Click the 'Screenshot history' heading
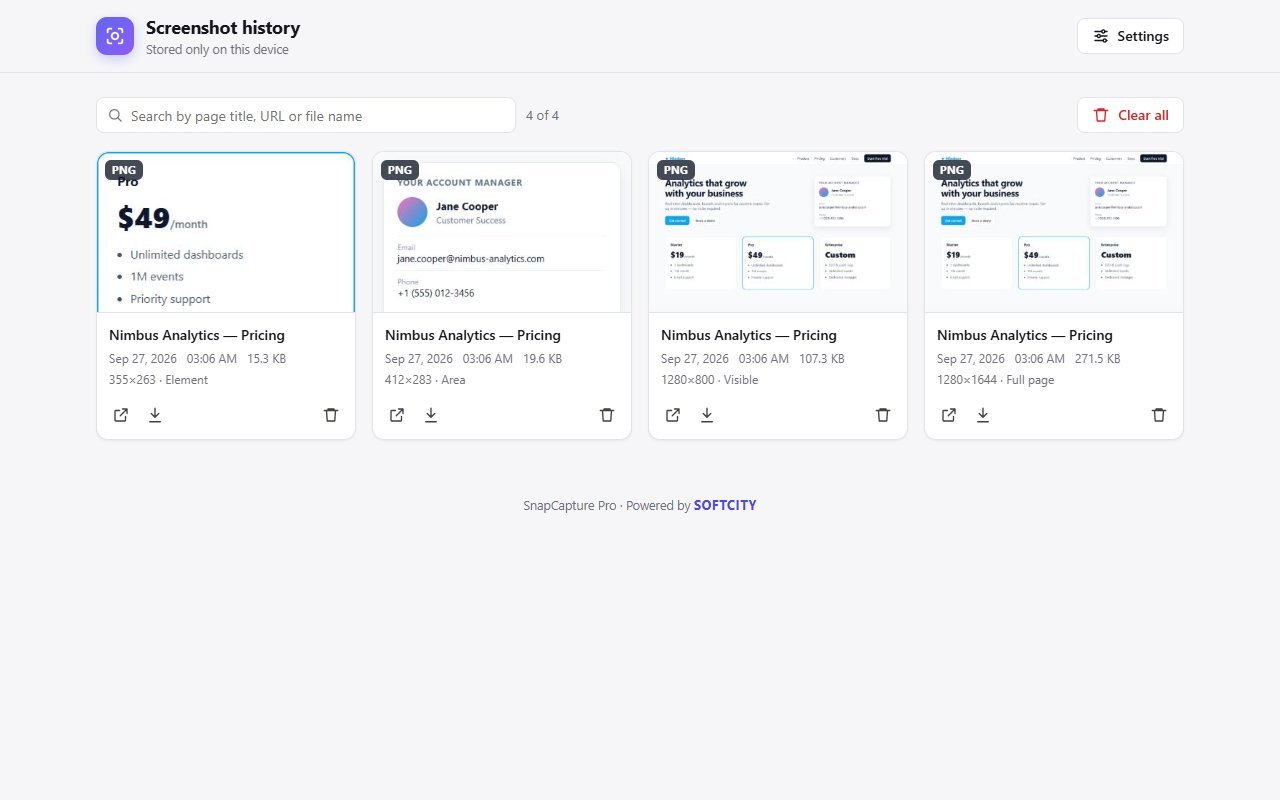This screenshot has height=800, width=1280. coord(223,28)
